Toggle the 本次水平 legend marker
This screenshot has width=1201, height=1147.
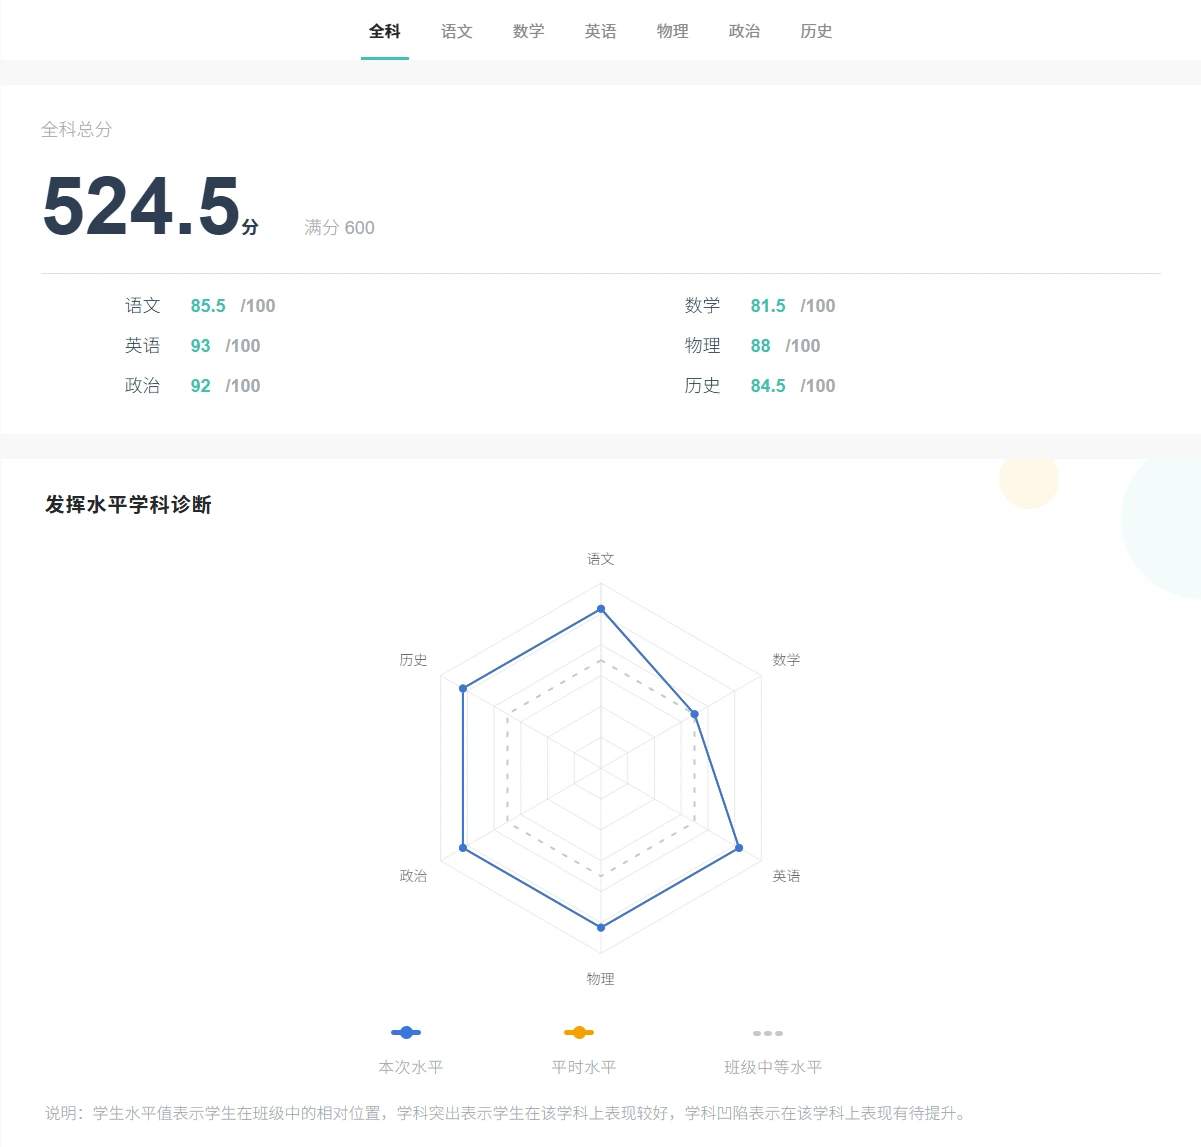coord(406,1032)
